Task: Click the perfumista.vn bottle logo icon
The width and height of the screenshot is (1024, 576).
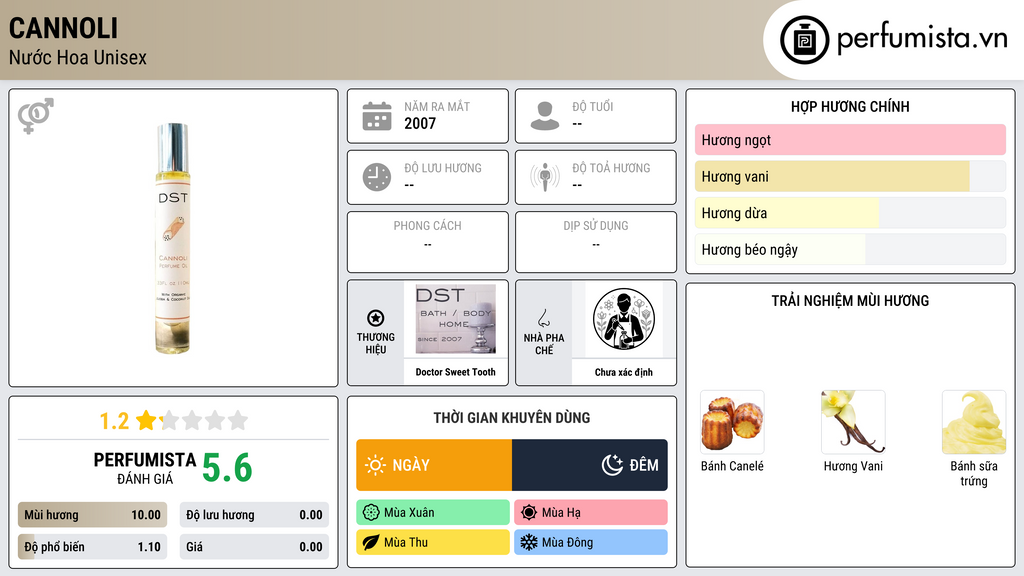Action: (x=804, y=40)
